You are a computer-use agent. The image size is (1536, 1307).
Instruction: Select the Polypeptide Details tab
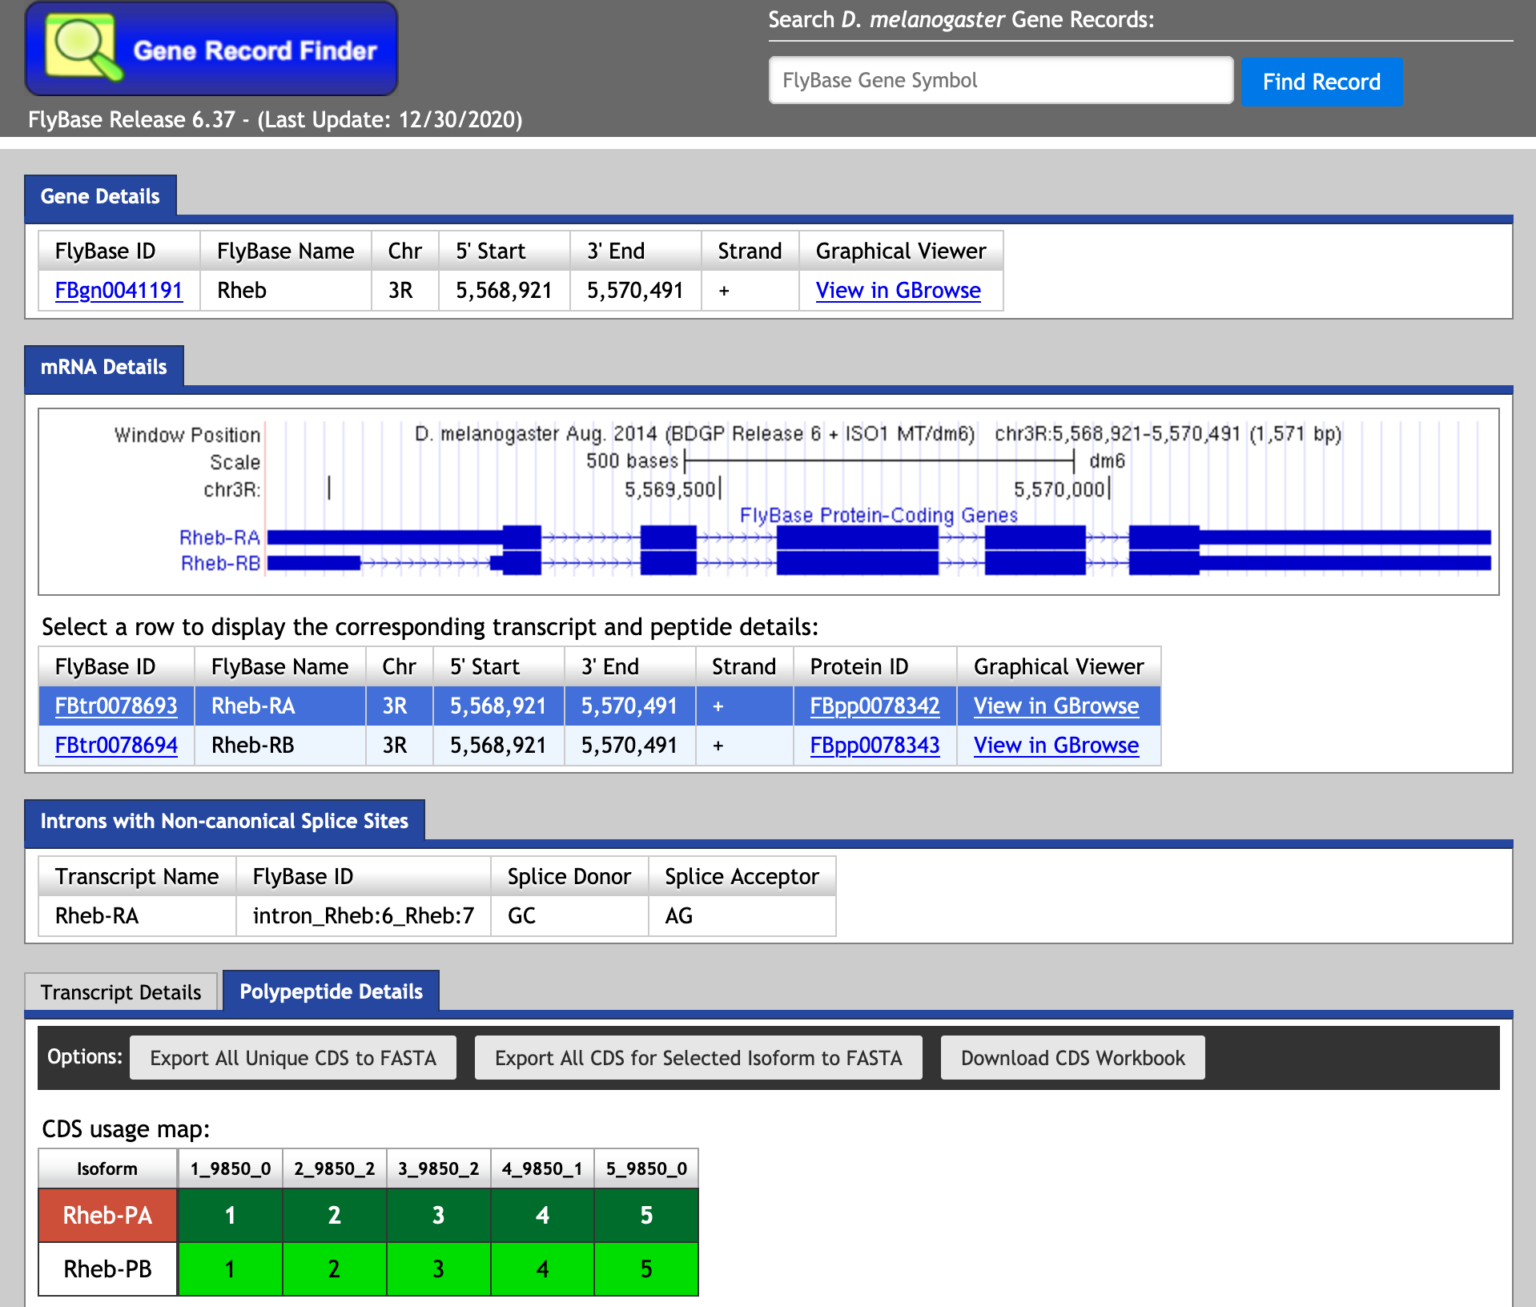[x=331, y=992]
